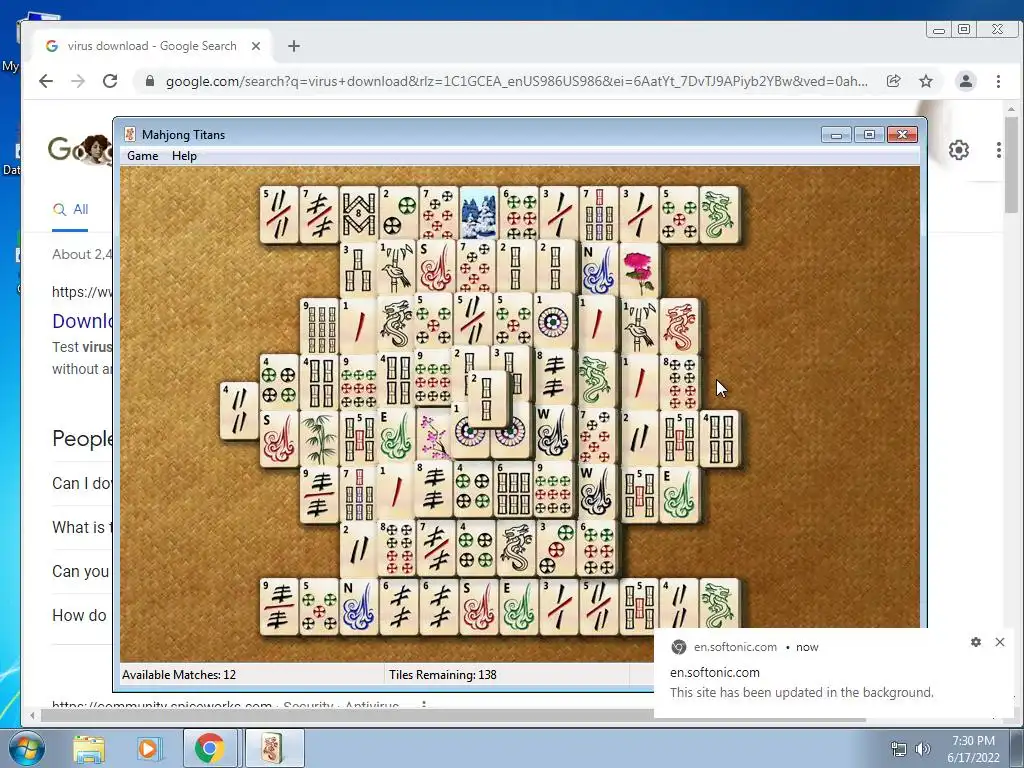Select the green dragon tile in top row
Image resolution: width=1024 pixels, height=768 pixels.
point(719,214)
